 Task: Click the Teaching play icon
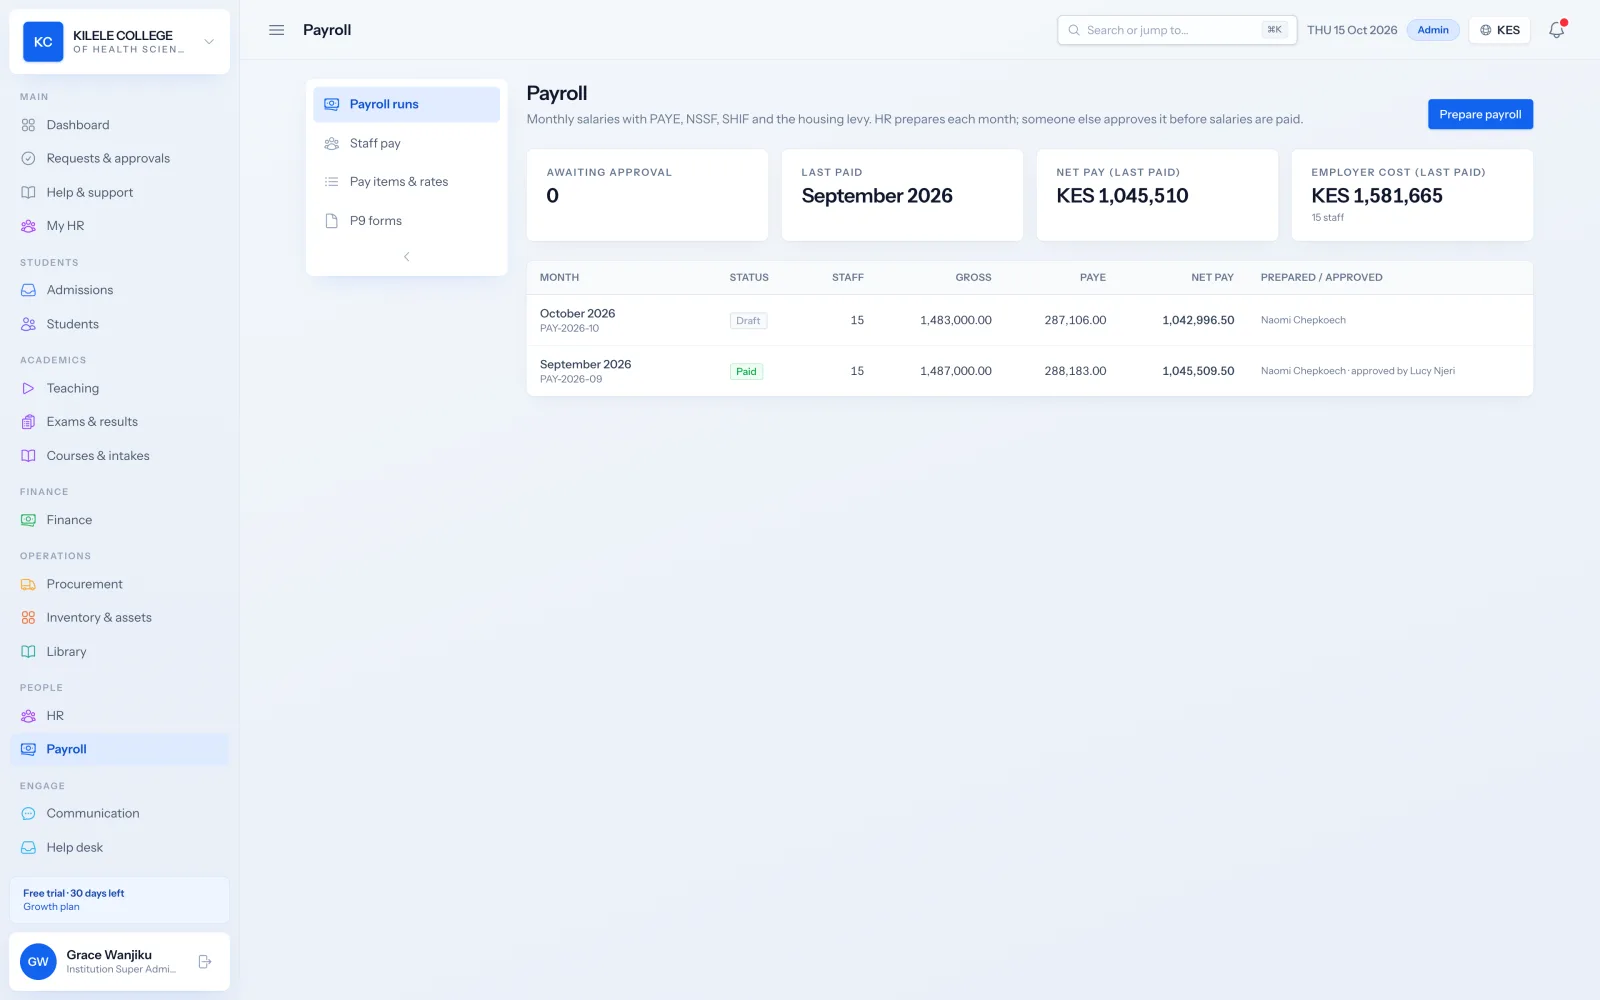tap(28, 388)
